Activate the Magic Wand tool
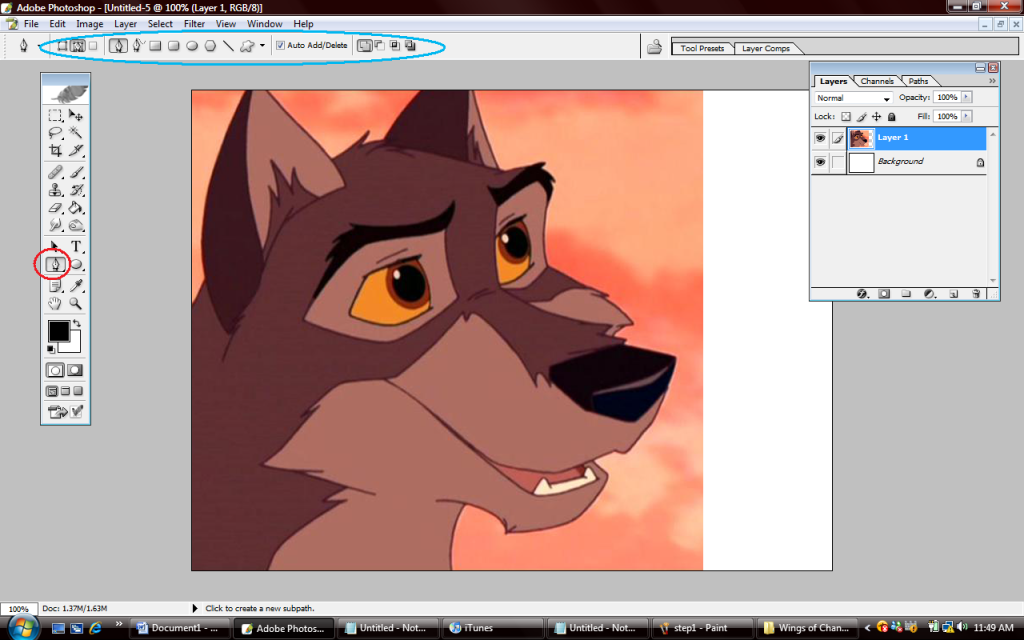 [x=76, y=133]
